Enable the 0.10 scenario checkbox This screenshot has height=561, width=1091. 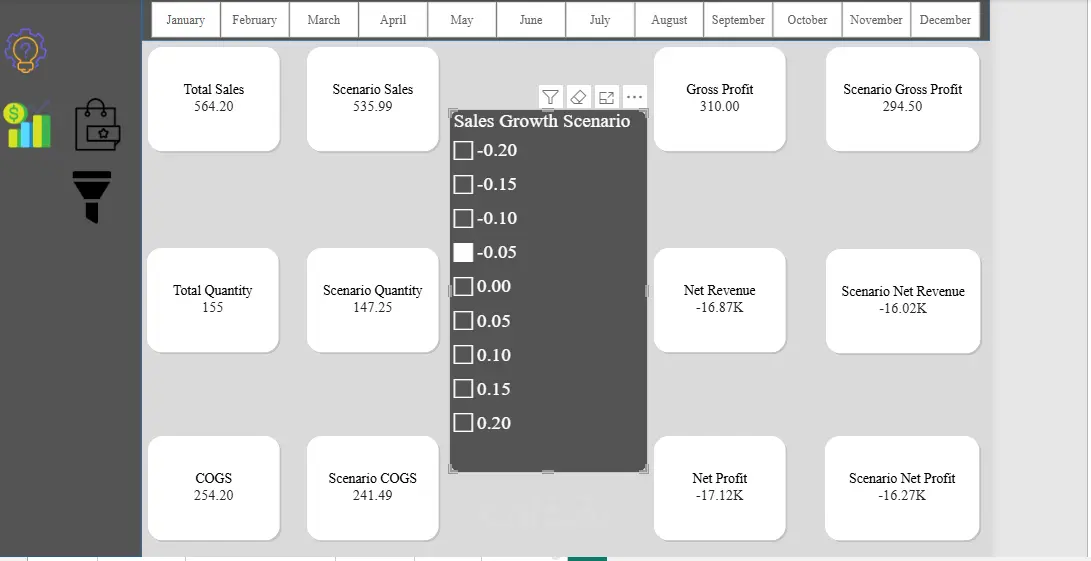point(463,355)
